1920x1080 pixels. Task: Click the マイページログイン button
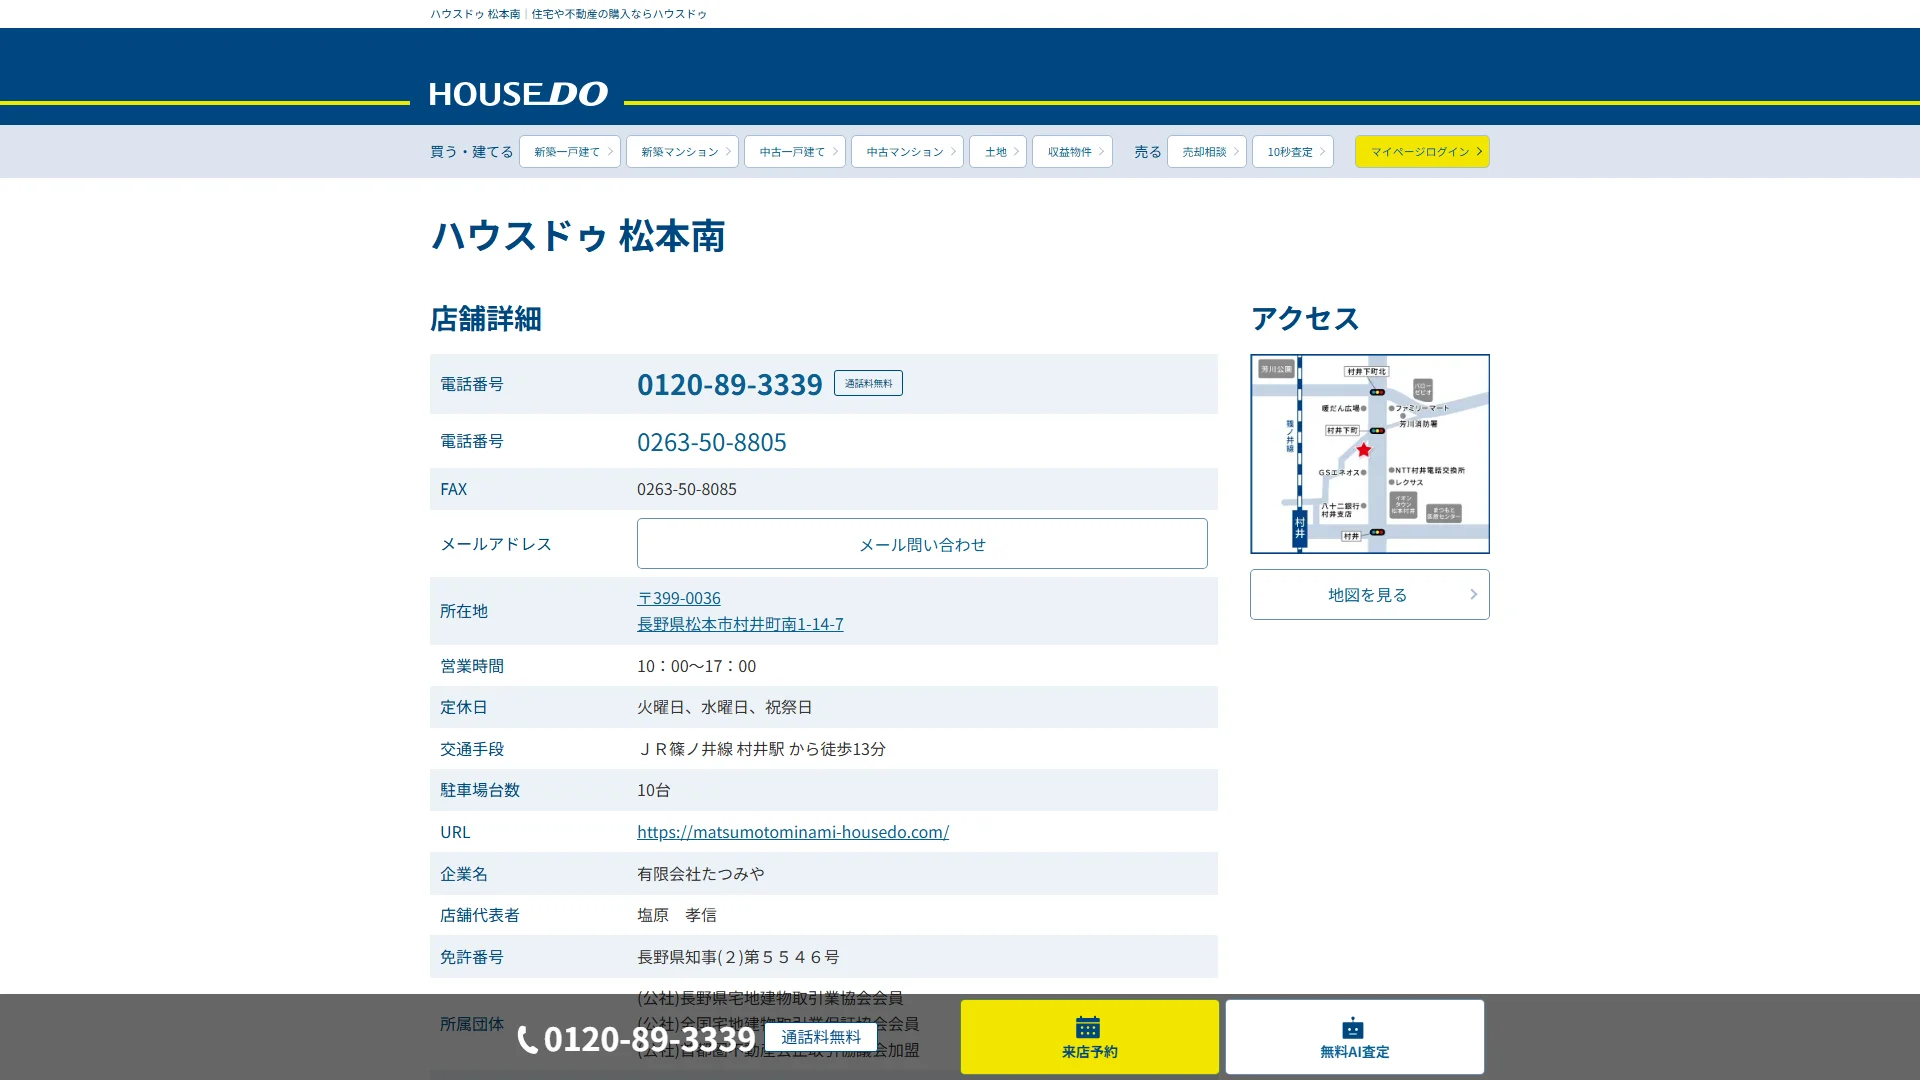(x=1422, y=152)
